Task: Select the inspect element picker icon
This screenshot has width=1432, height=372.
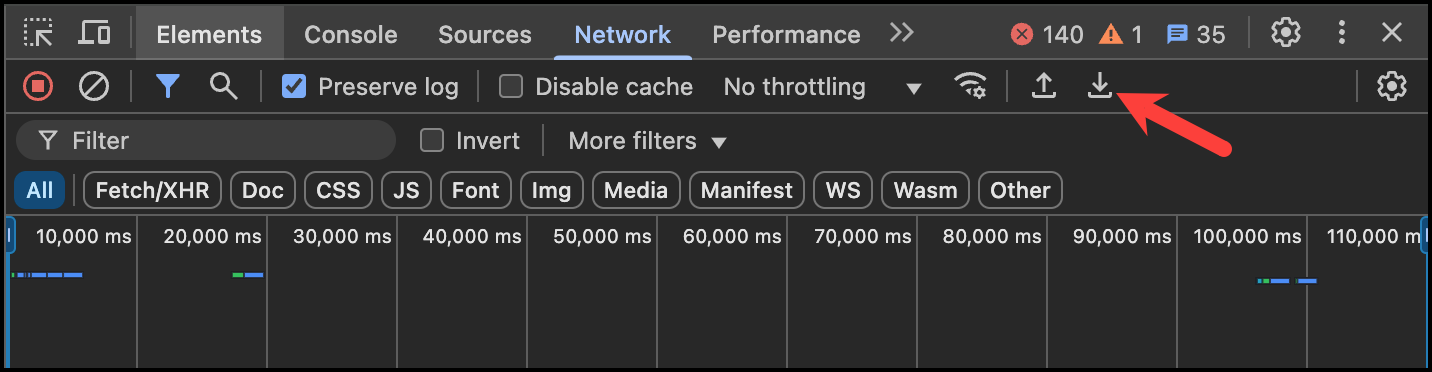Action: click(x=38, y=33)
